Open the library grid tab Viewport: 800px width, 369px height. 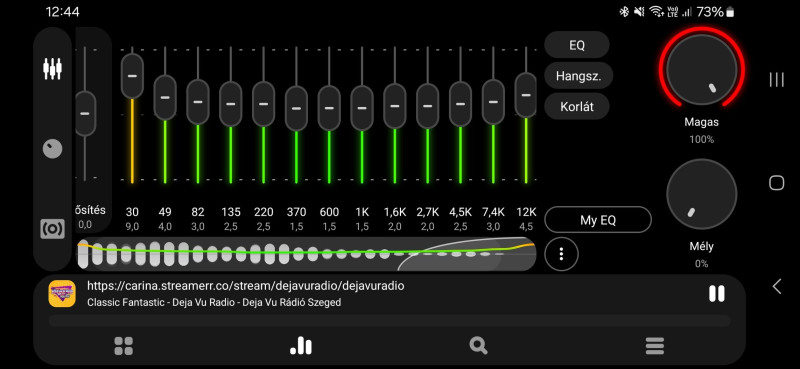[x=123, y=346]
